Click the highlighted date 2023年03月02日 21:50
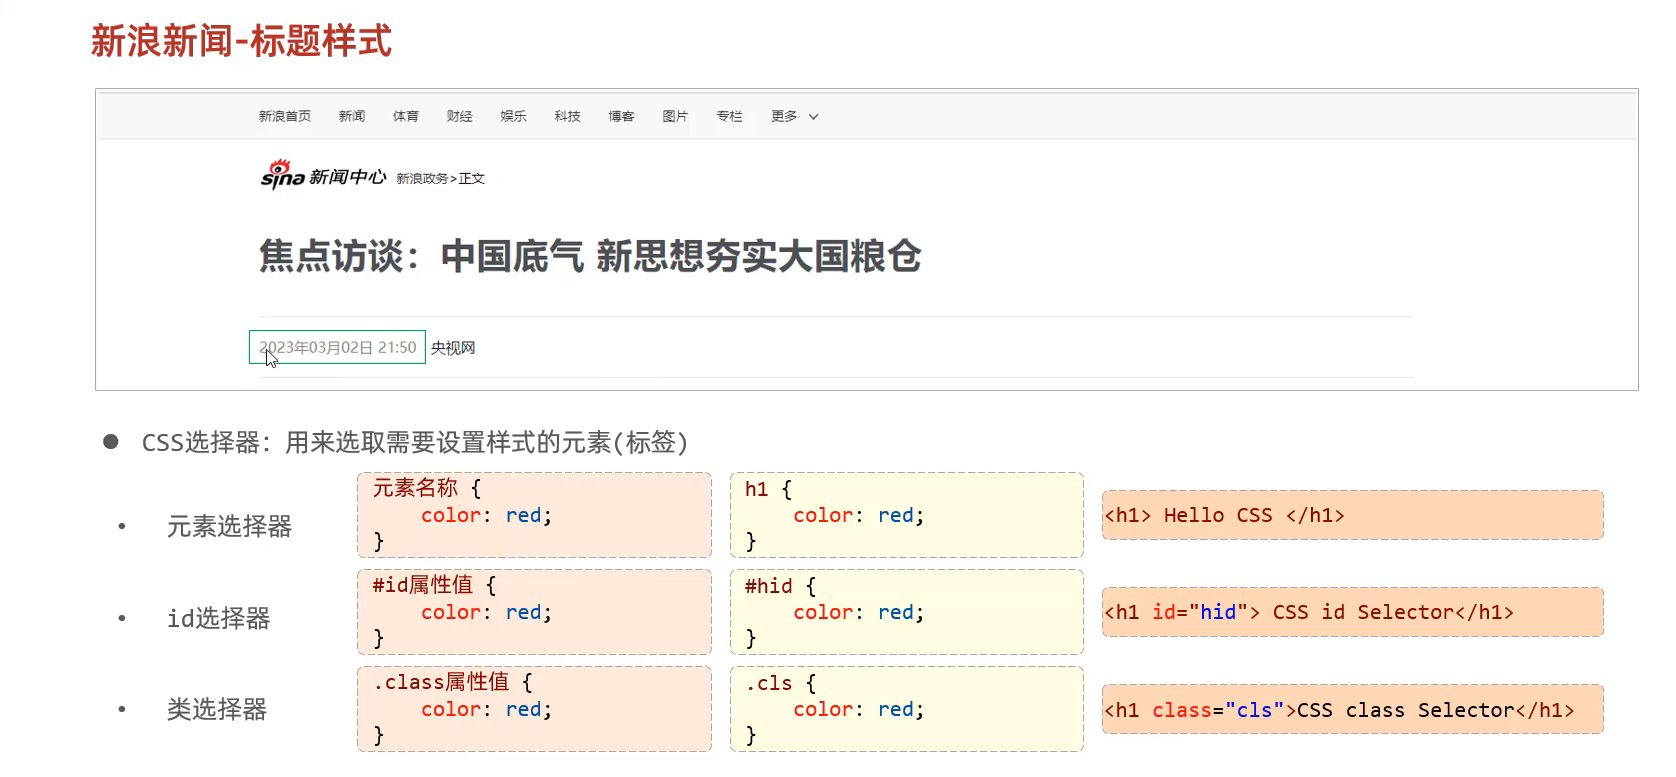1676x777 pixels. click(x=338, y=347)
